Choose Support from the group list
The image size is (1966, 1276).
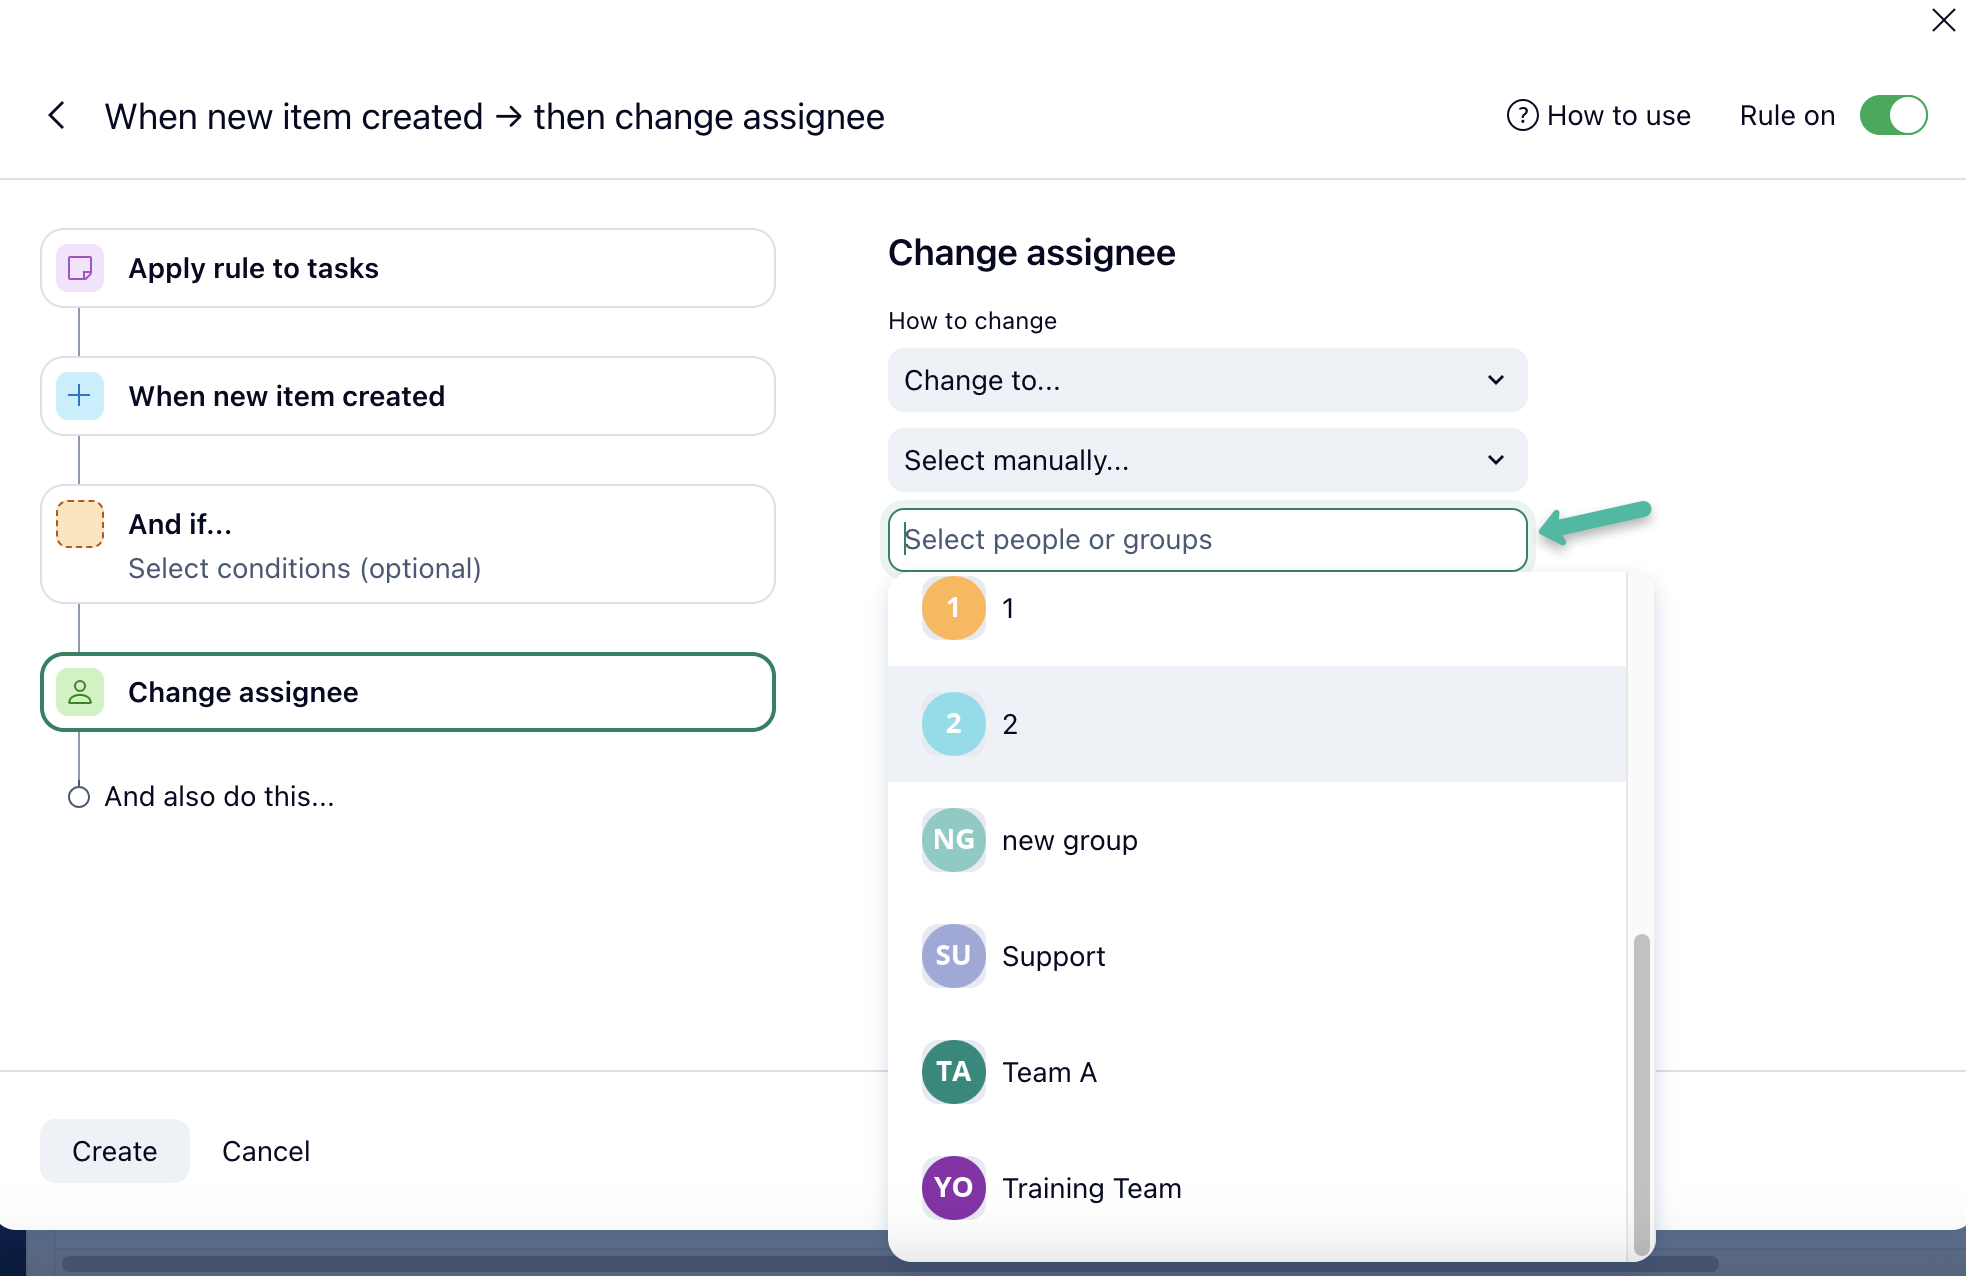click(x=1053, y=956)
